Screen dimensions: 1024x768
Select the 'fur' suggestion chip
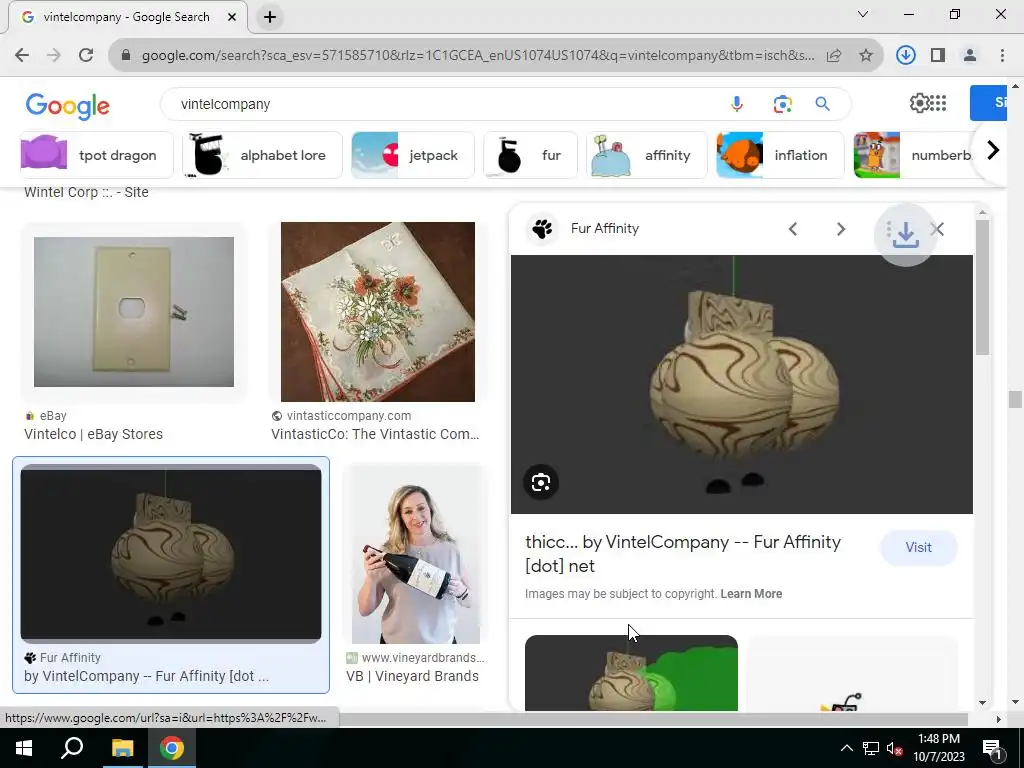pyautogui.click(x=530, y=155)
